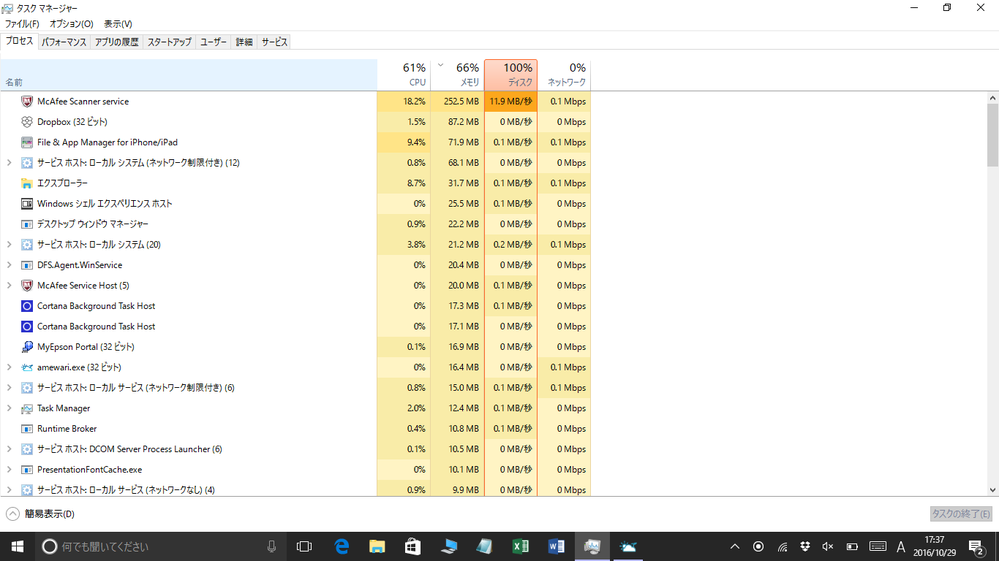The image size is (999, 561).
Task: Expand the DFS.Agent.WinService group
Action: click(x=10, y=265)
